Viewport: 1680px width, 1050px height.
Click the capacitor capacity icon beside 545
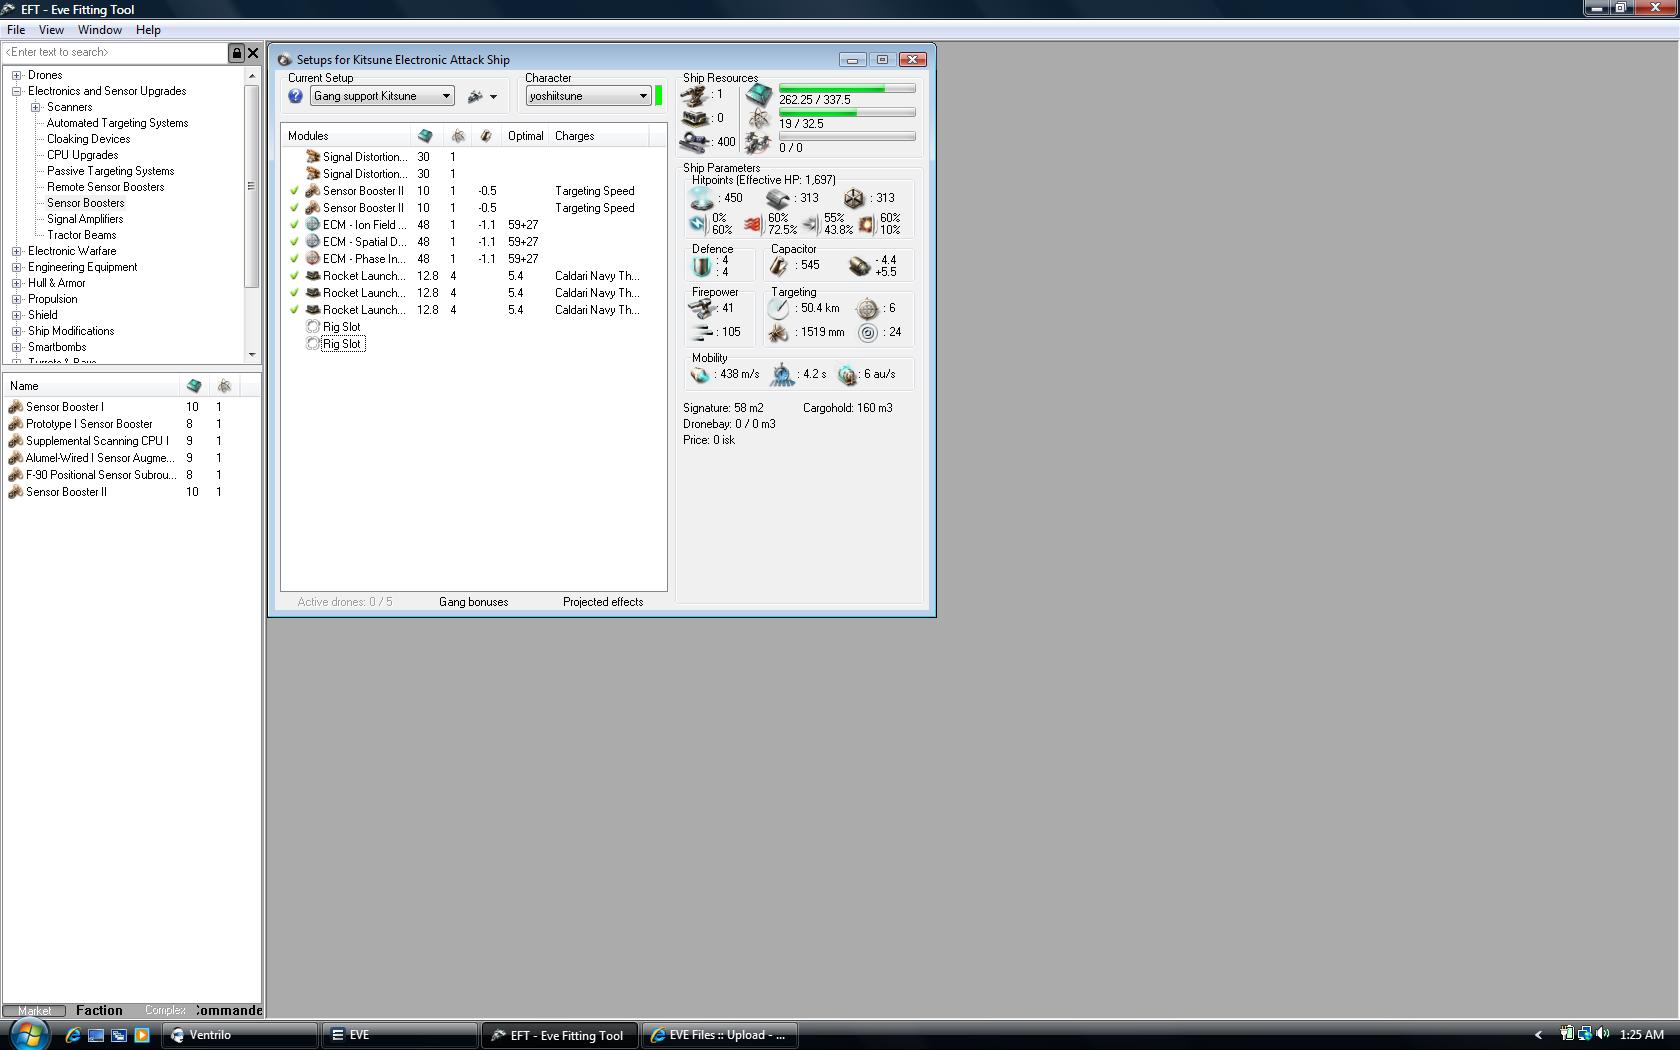[x=779, y=266]
